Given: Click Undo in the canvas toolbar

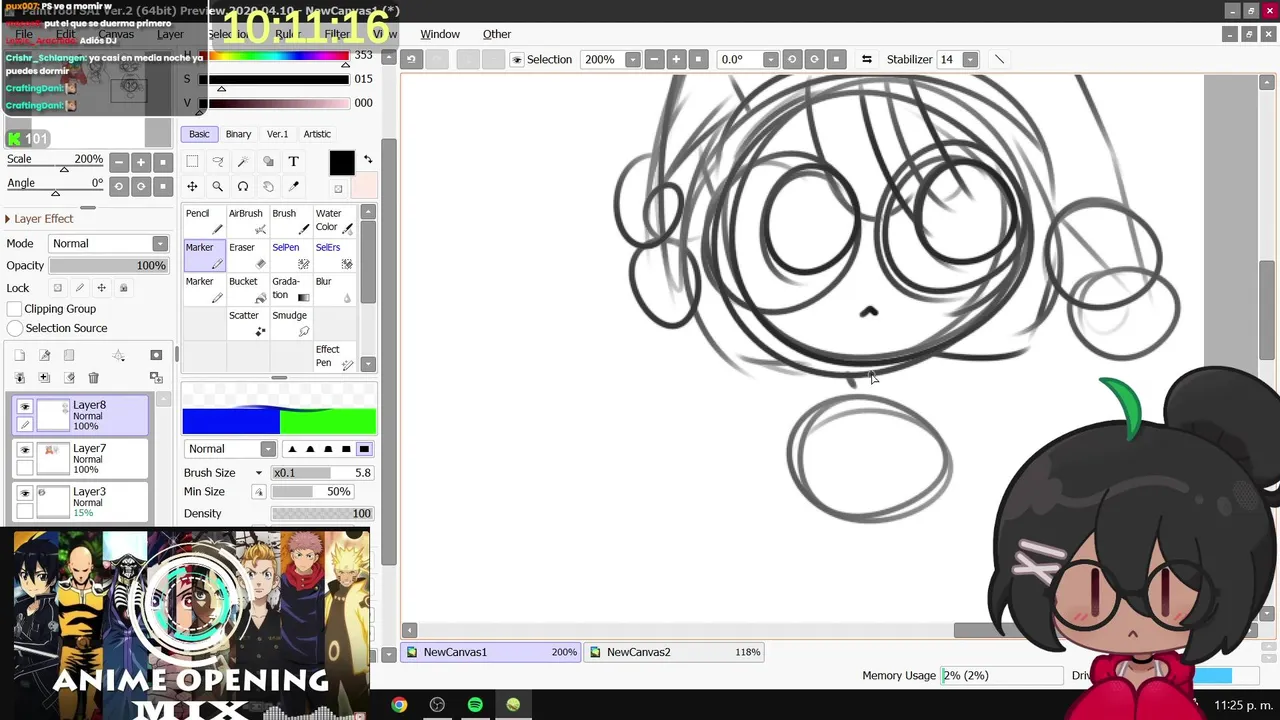Looking at the screenshot, I should [x=411, y=59].
